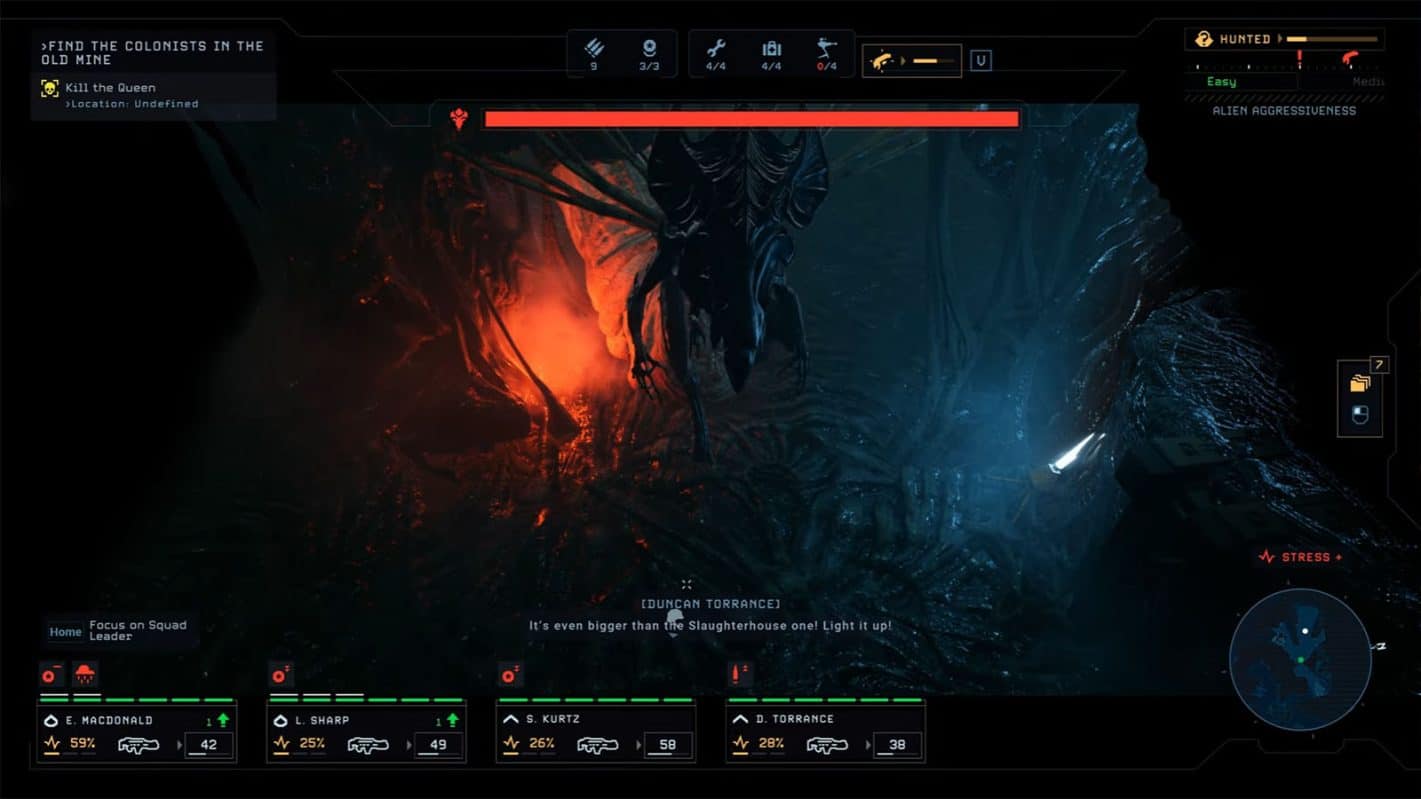Open the datapad files icon marked 7

[x=1360, y=383]
